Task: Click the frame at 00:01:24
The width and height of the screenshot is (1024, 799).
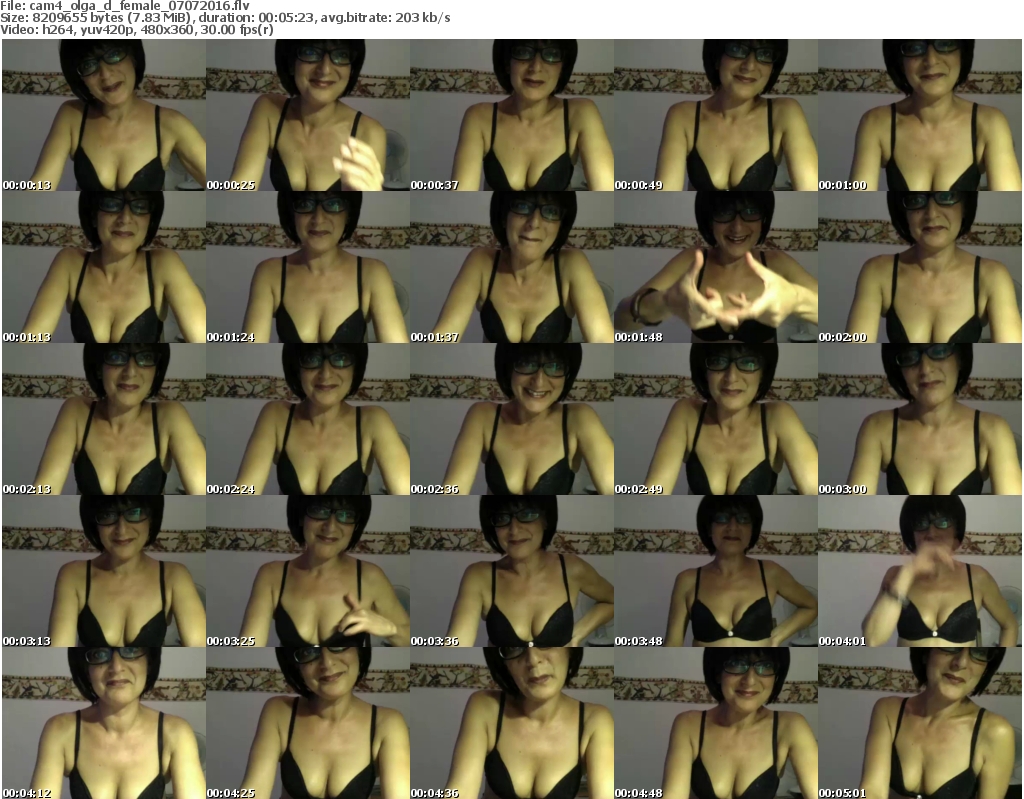Action: (308, 267)
